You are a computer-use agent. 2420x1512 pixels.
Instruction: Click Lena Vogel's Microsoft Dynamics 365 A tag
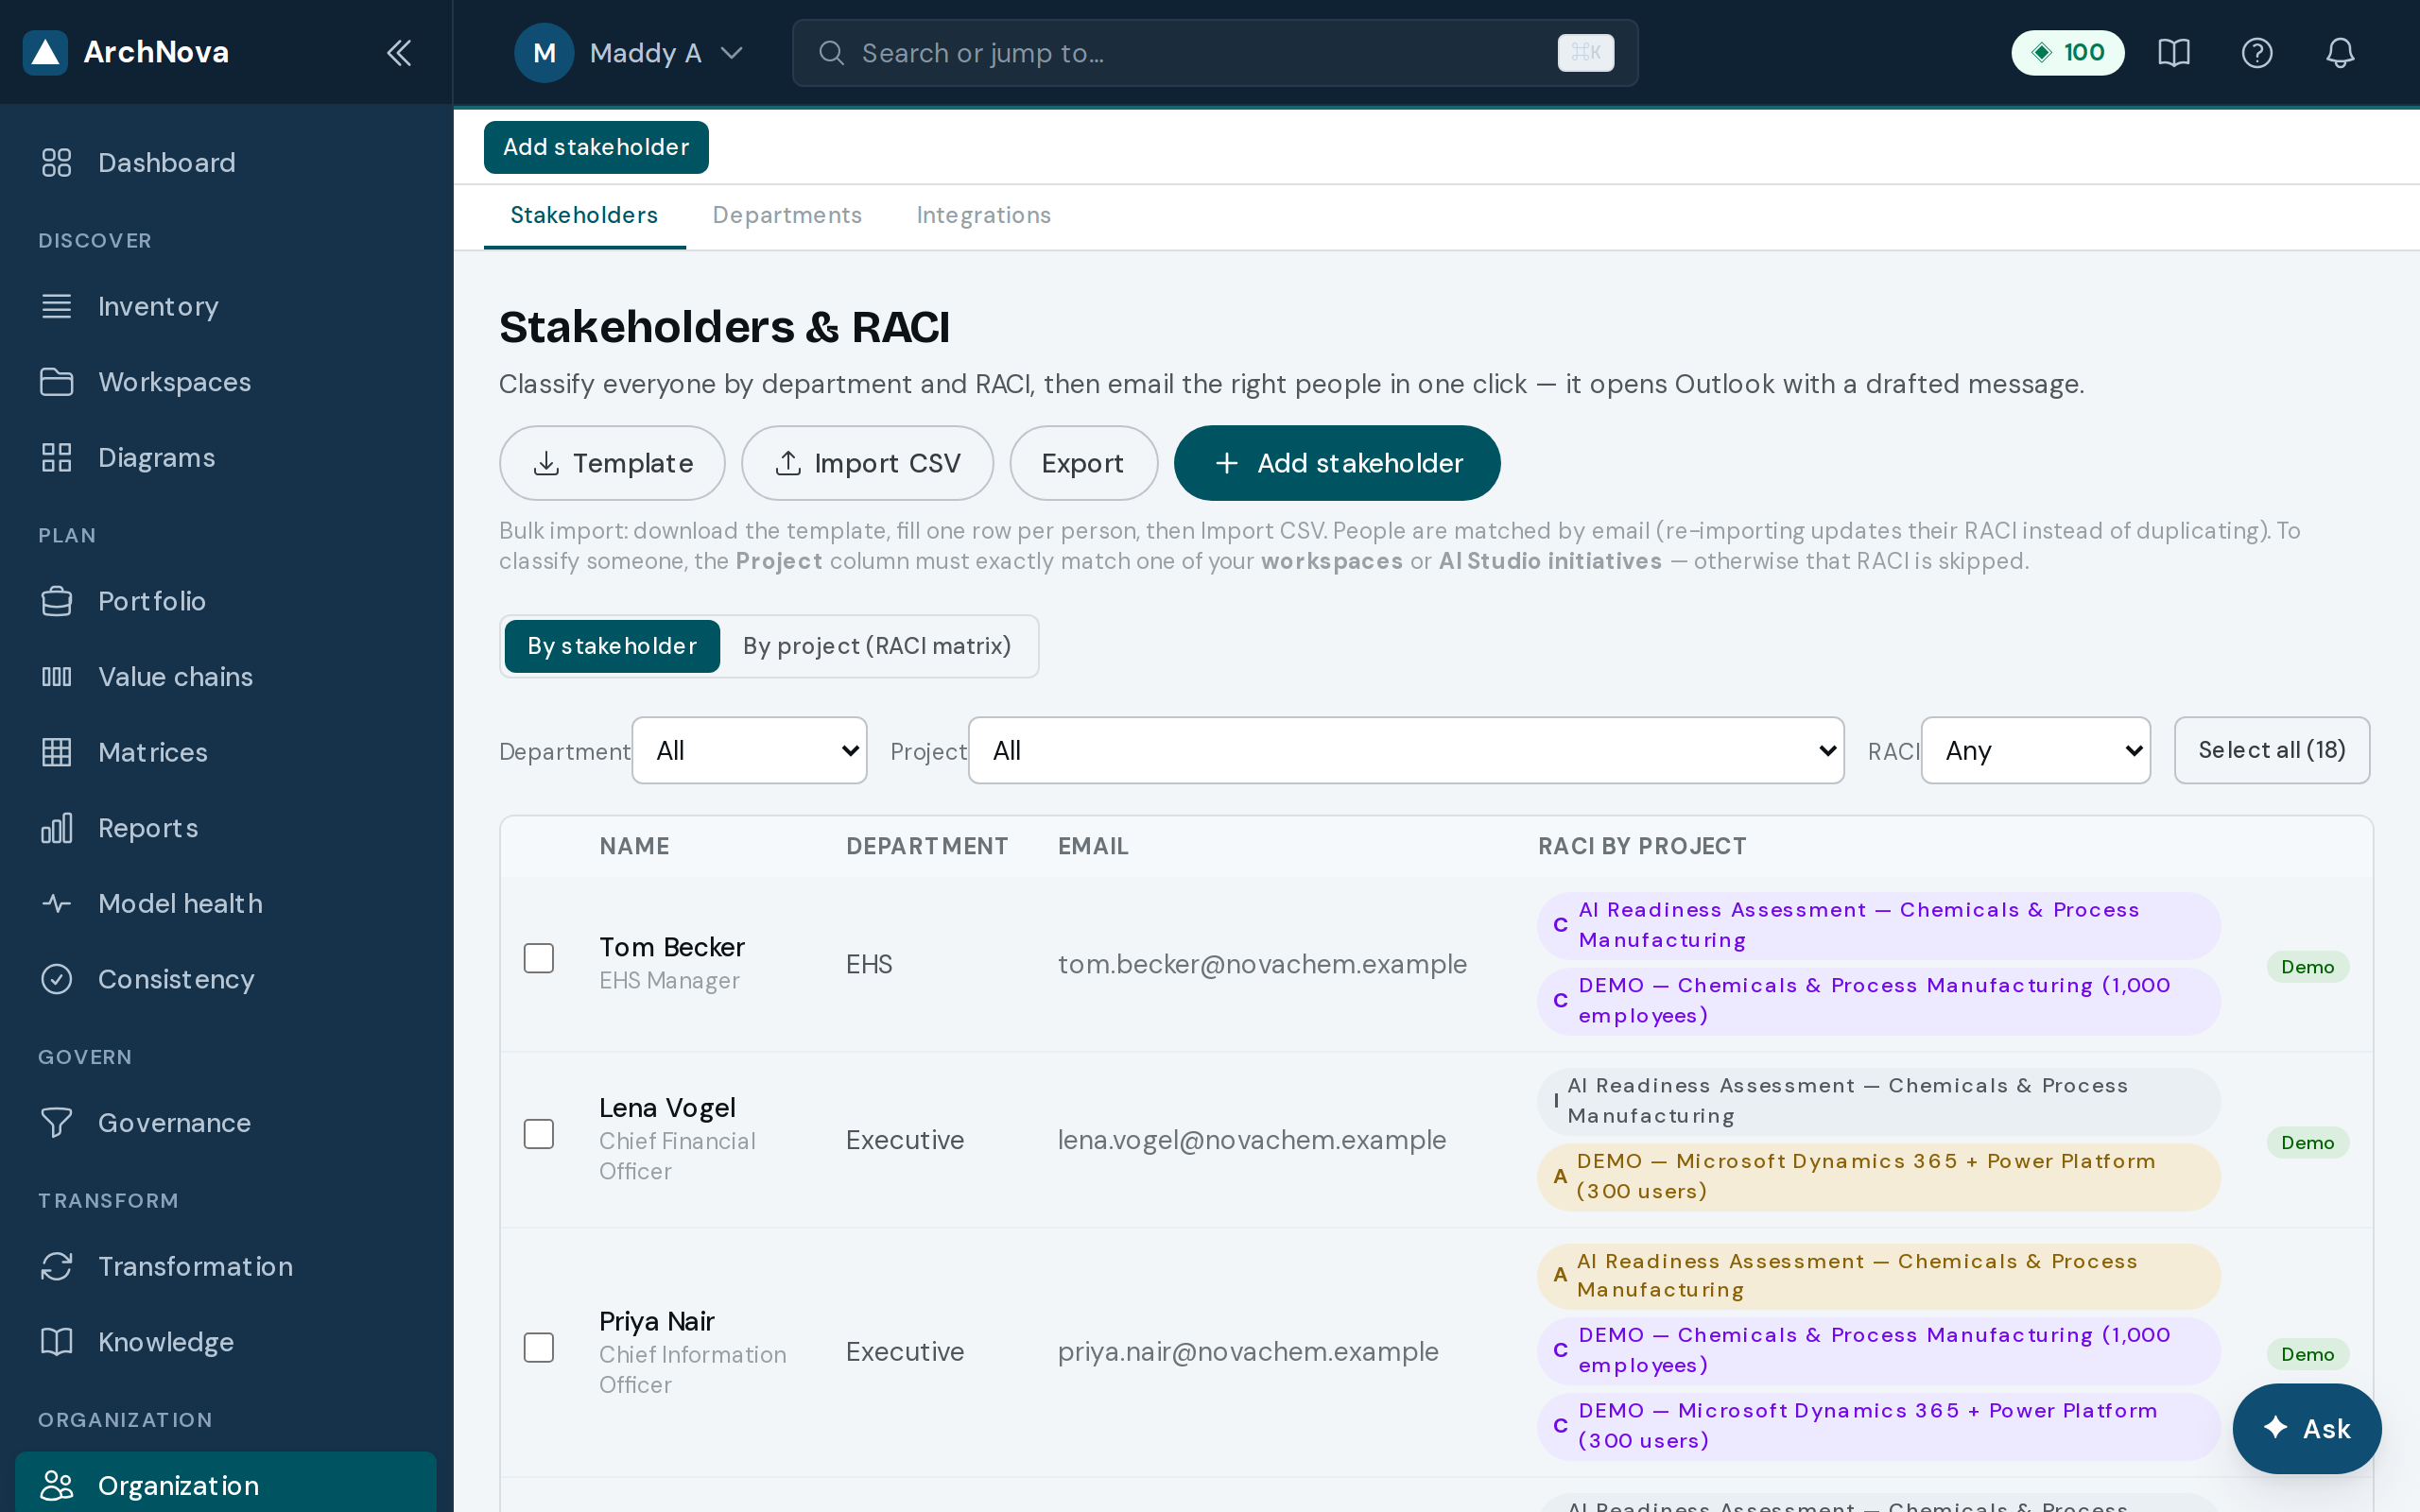click(x=1877, y=1176)
